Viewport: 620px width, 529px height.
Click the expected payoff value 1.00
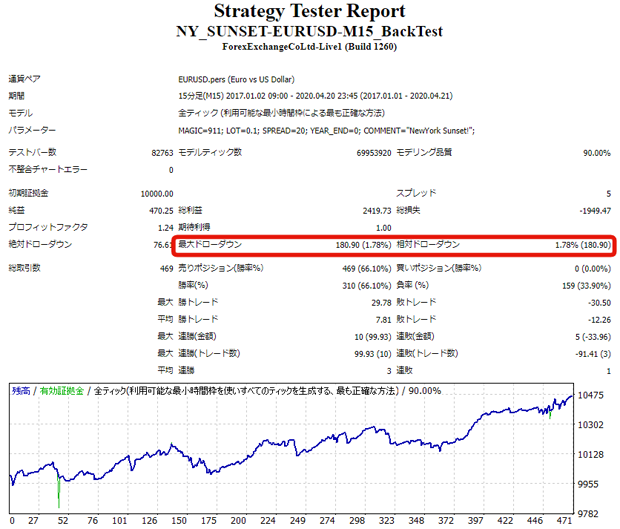coord(384,228)
